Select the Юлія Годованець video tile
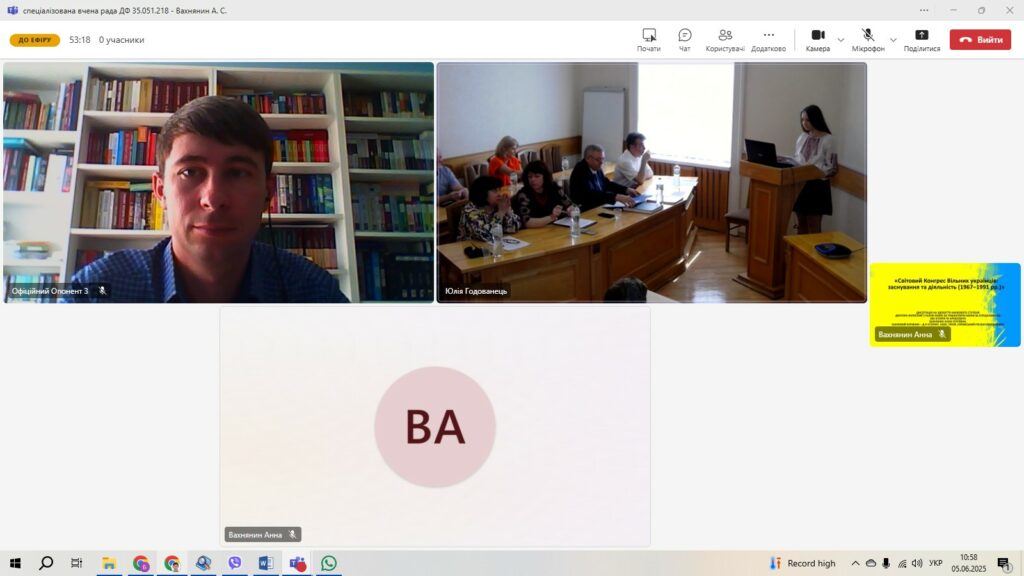 click(x=651, y=182)
